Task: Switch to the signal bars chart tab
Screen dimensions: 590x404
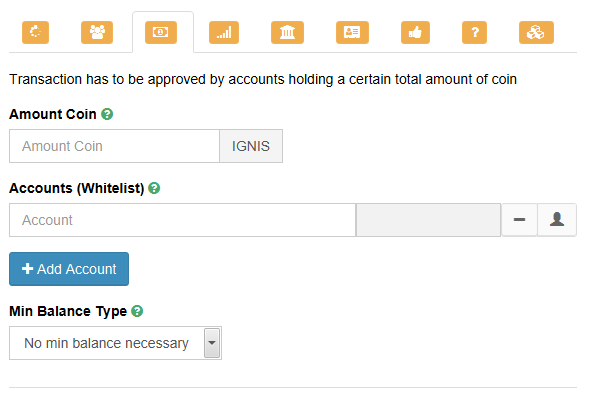Action: (x=224, y=32)
